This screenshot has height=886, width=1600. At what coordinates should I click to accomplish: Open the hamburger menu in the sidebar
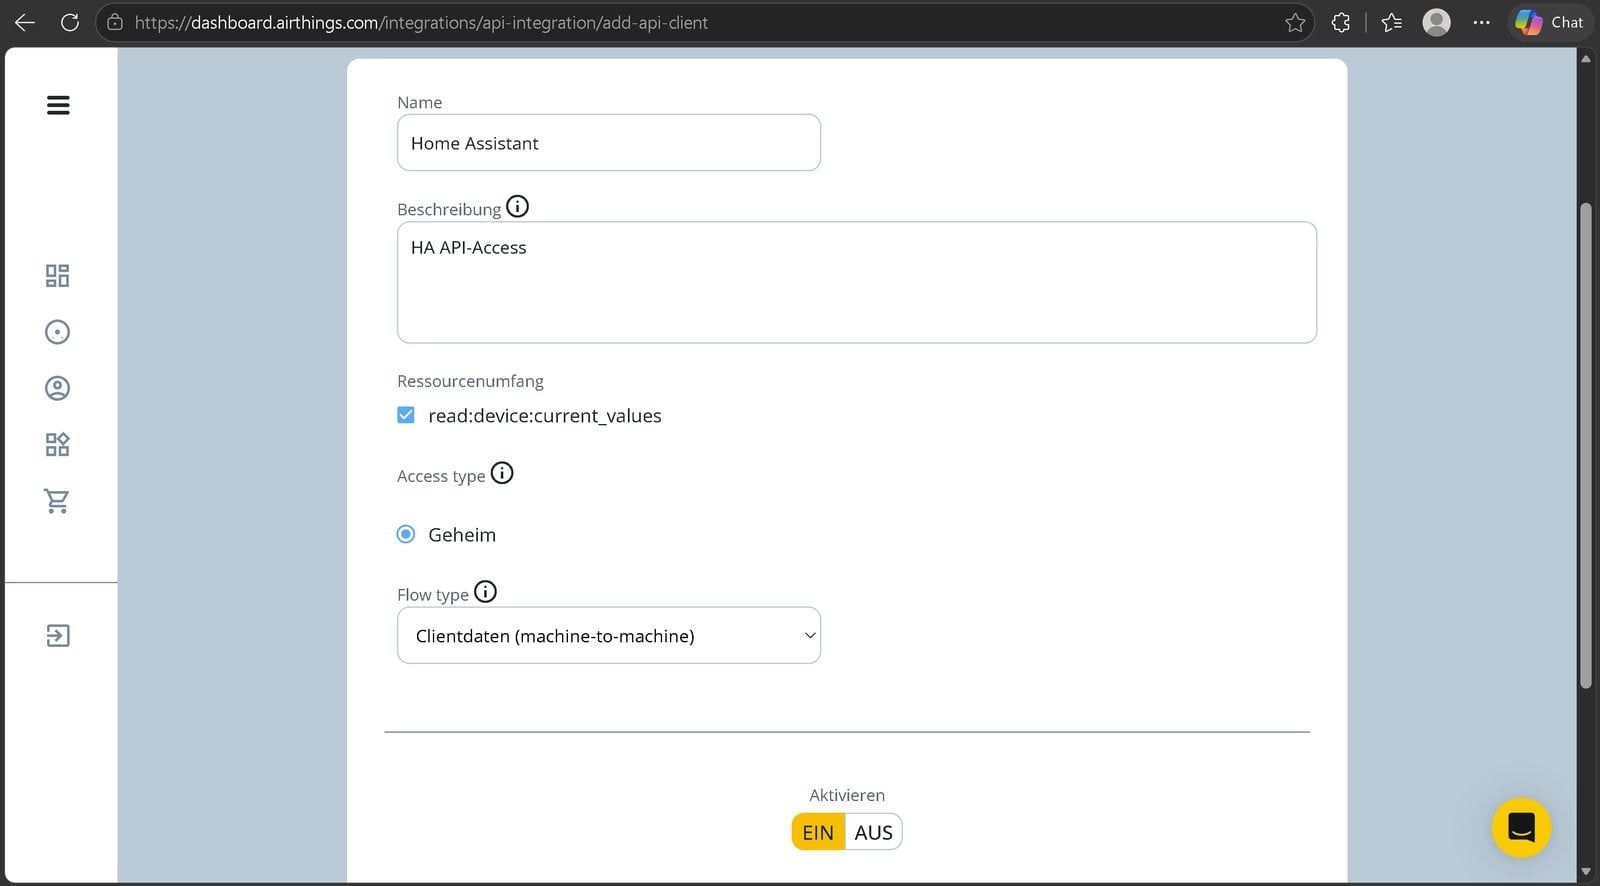pyautogui.click(x=58, y=105)
